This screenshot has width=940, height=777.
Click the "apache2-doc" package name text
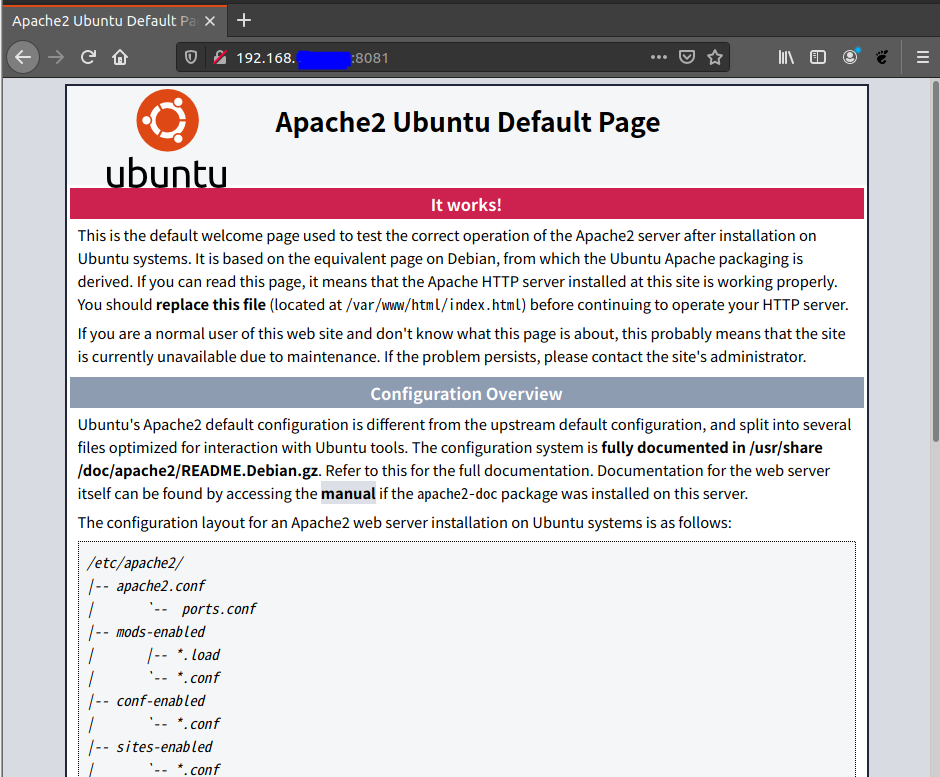[457, 494]
